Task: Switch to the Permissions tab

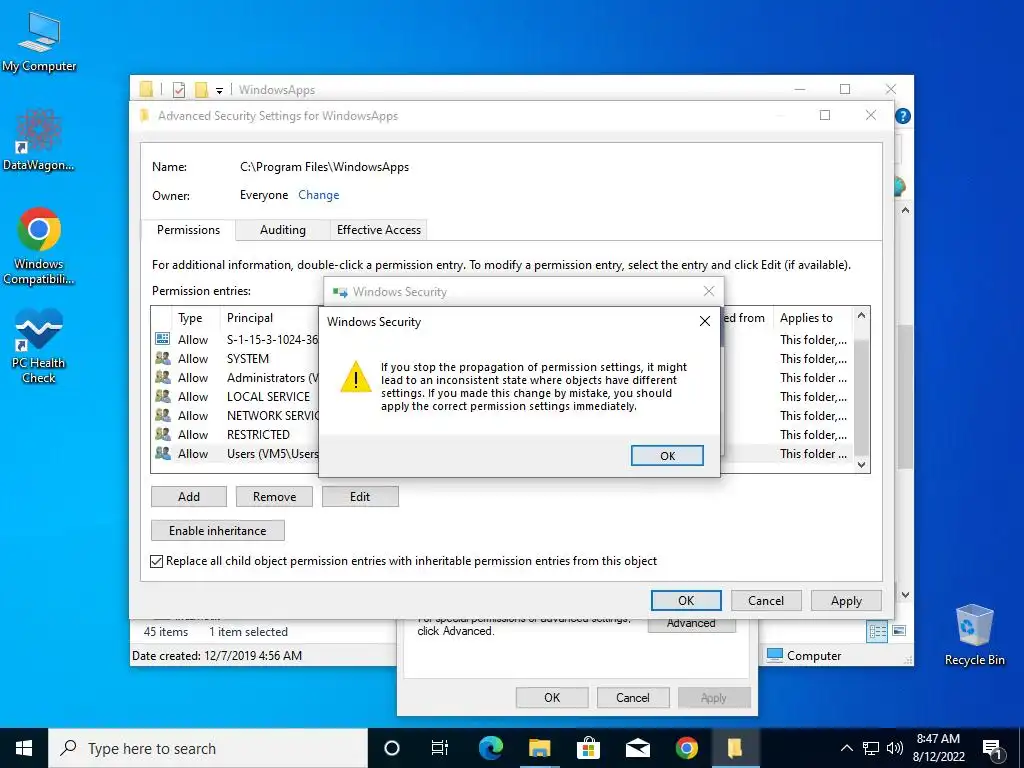Action: (188, 230)
